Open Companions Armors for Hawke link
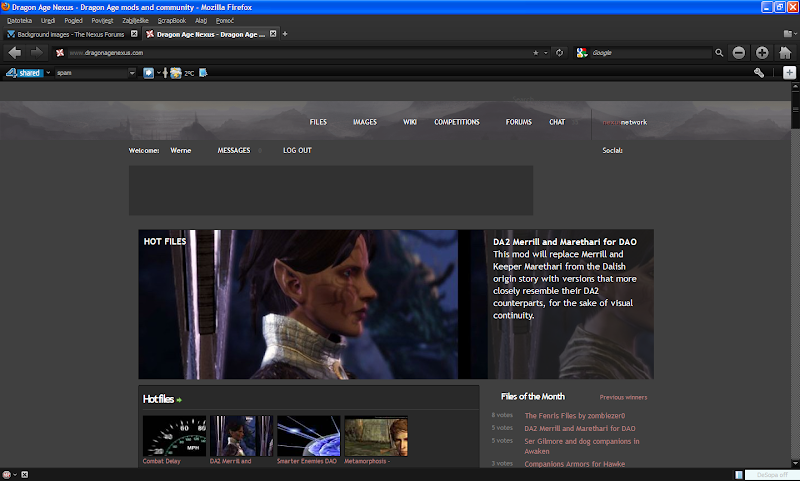Viewport: 800px width, 481px height. (x=574, y=464)
